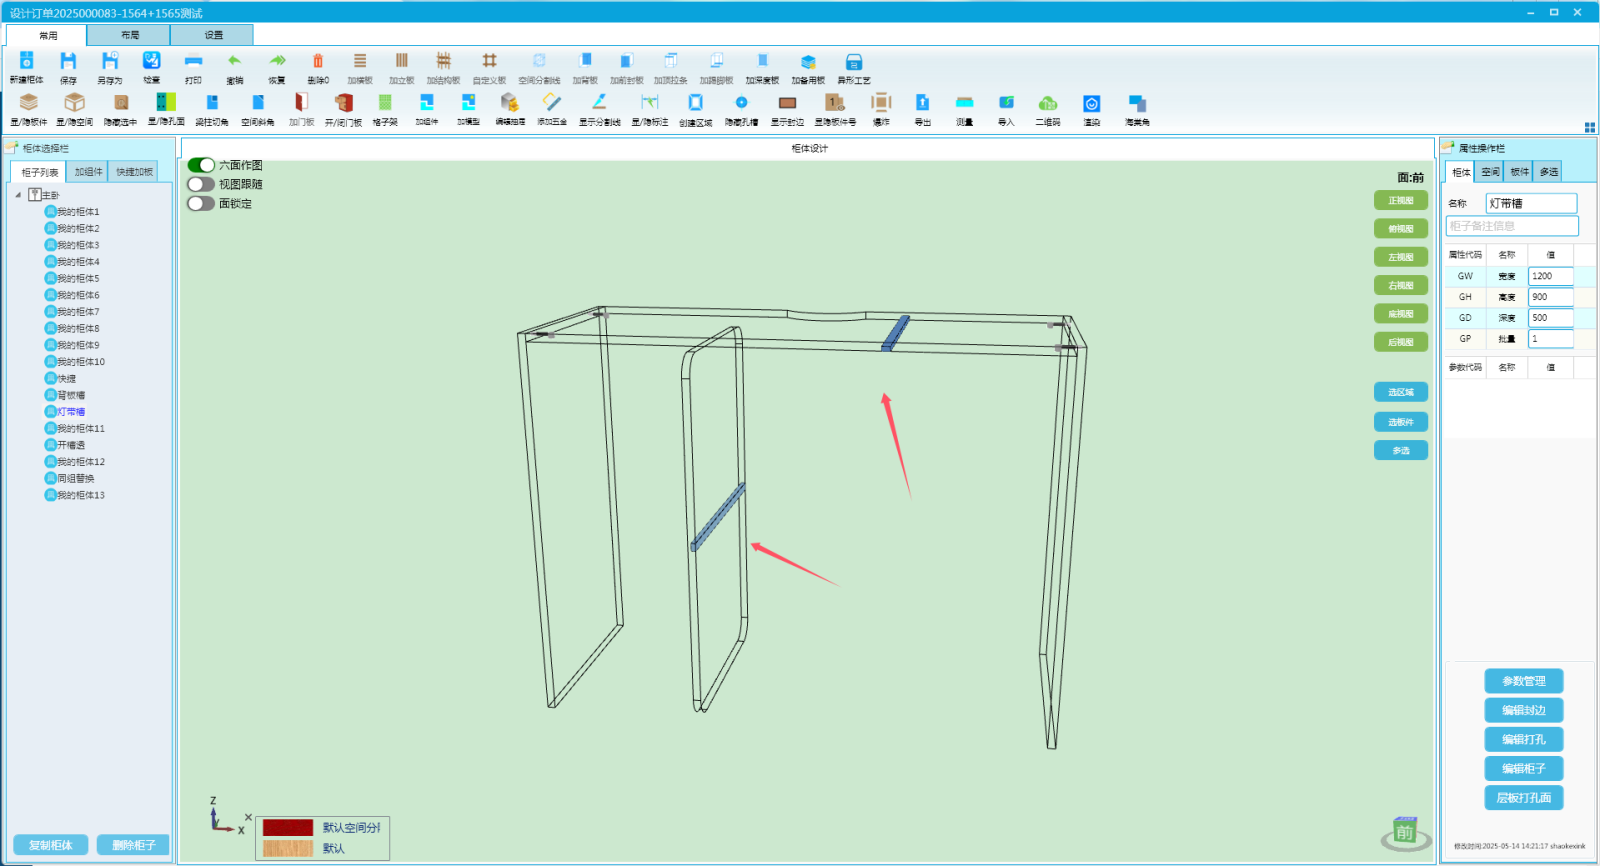Select 我的柜体5 in the cabinet list
Viewport: 1600px width, 866px height.
tap(78, 278)
